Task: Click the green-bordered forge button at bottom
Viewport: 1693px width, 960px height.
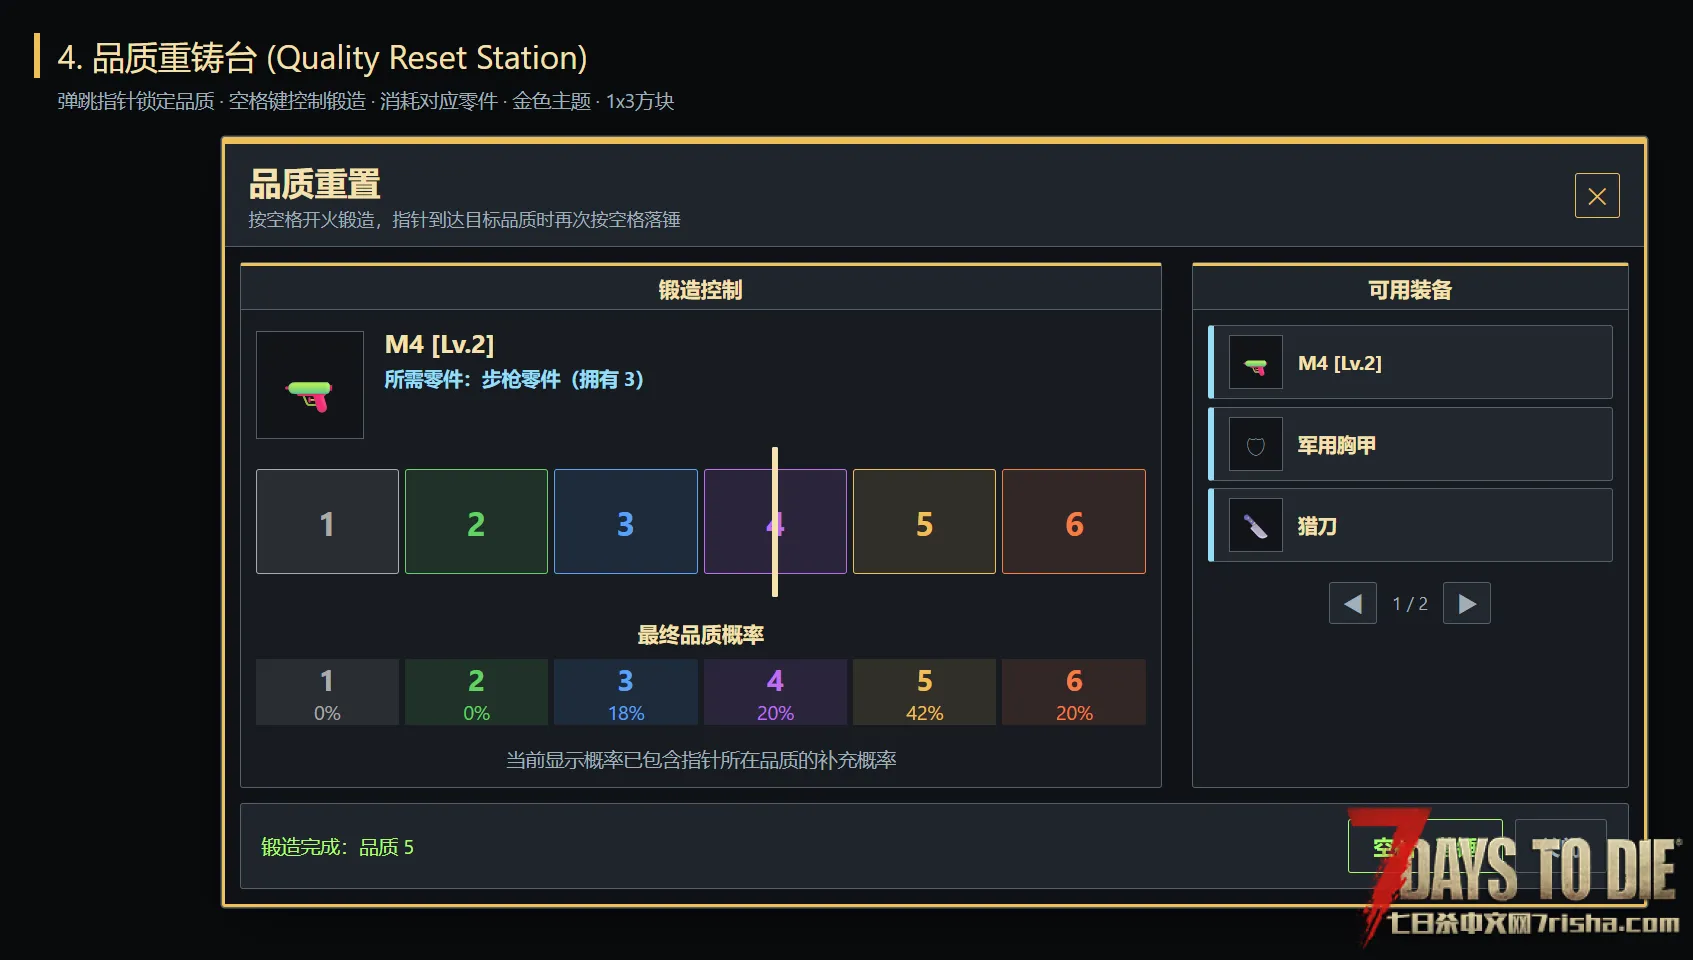Action: click(x=1425, y=846)
